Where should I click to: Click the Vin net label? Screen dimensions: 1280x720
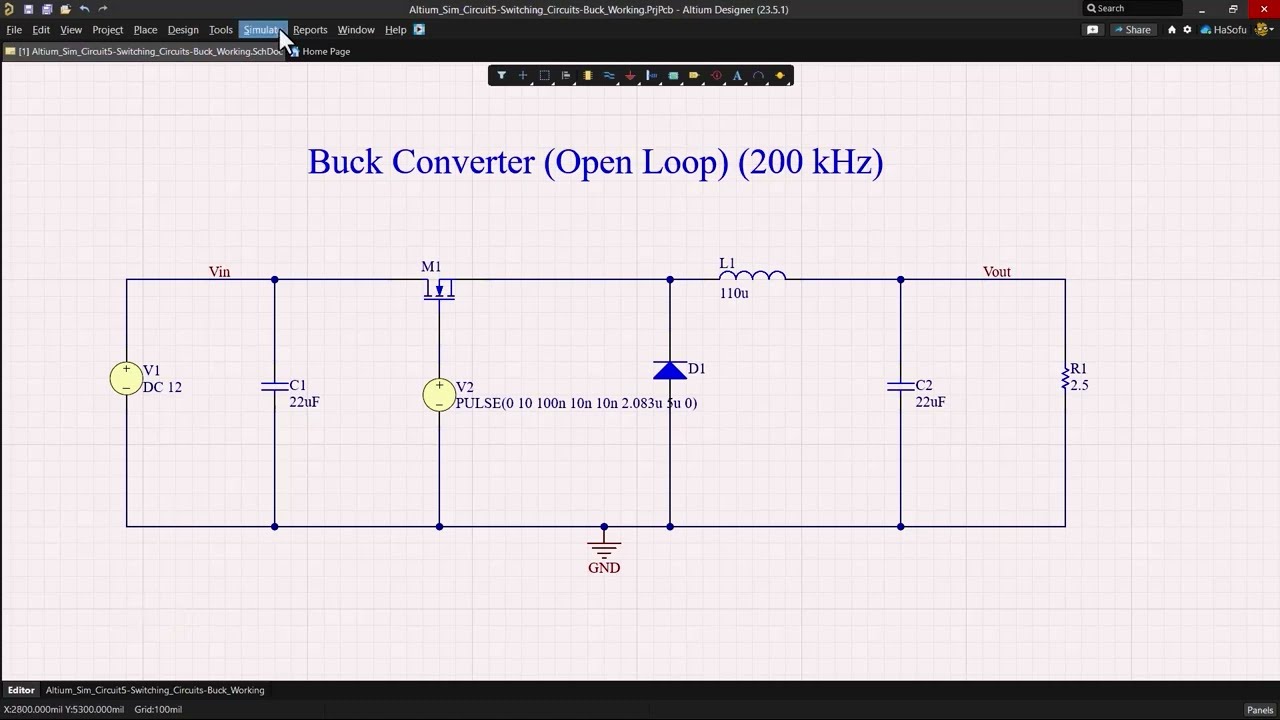(219, 272)
